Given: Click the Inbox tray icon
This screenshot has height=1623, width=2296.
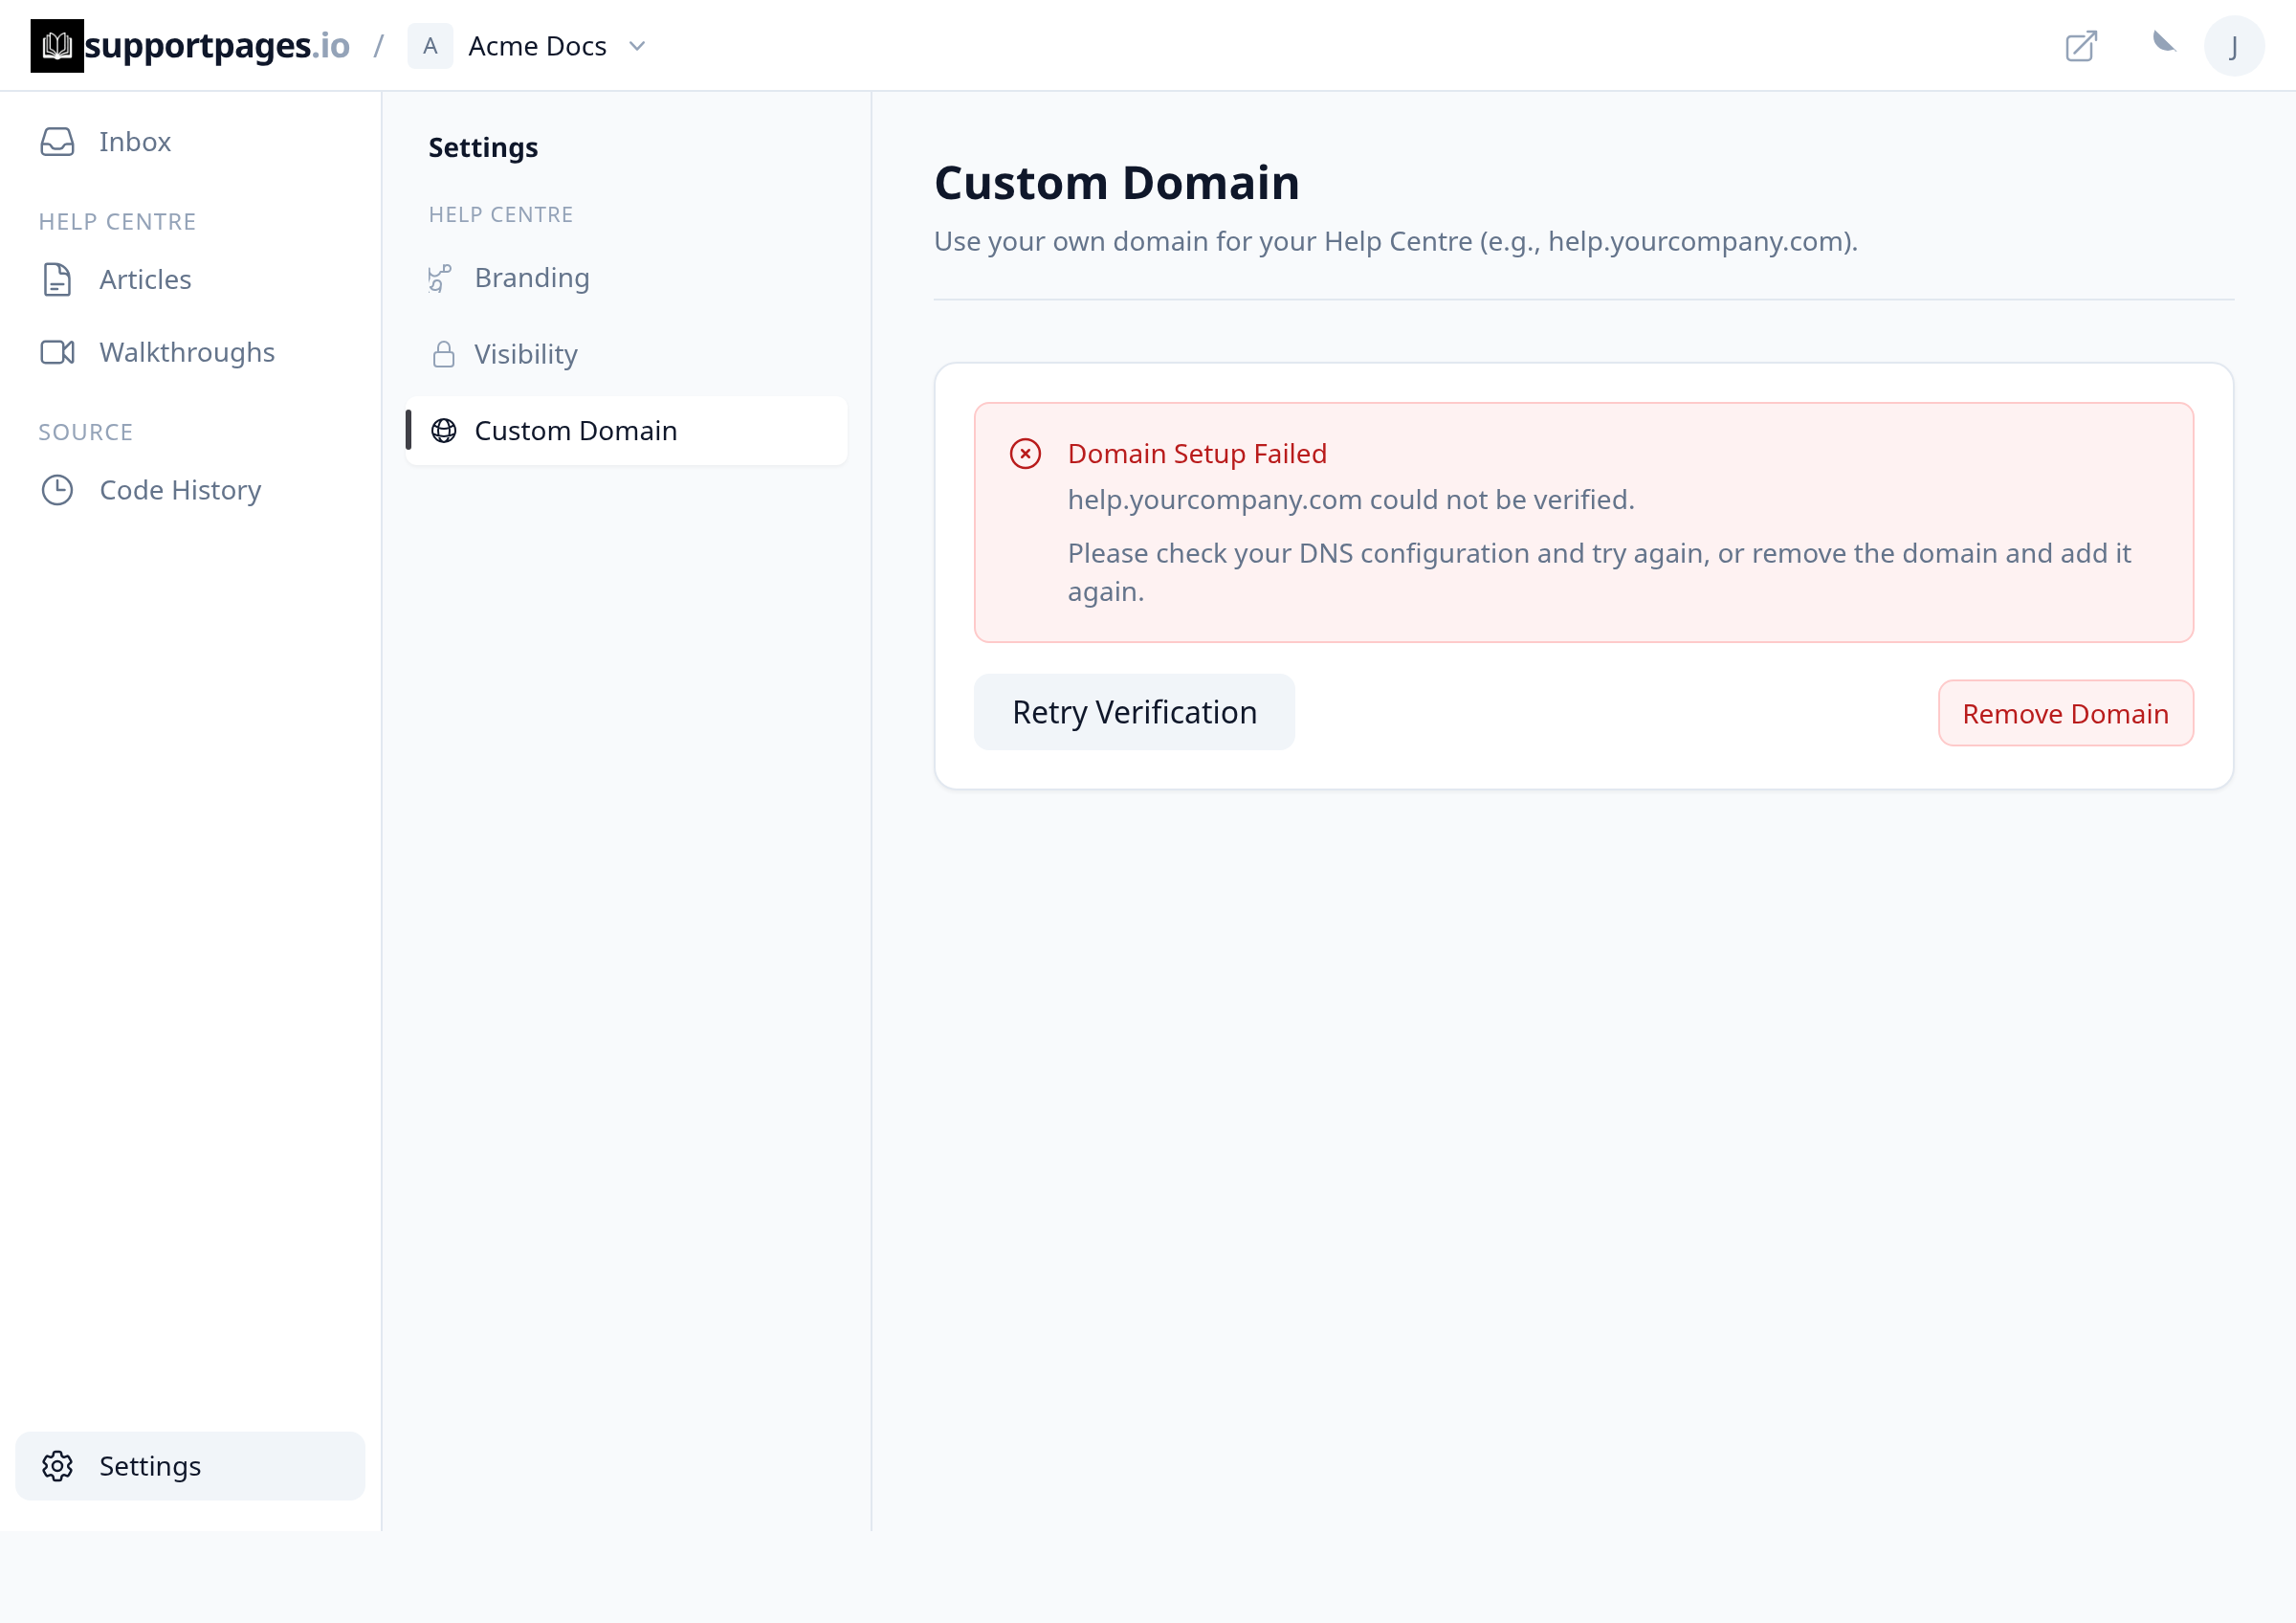Looking at the screenshot, I should (x=57, y=142).
